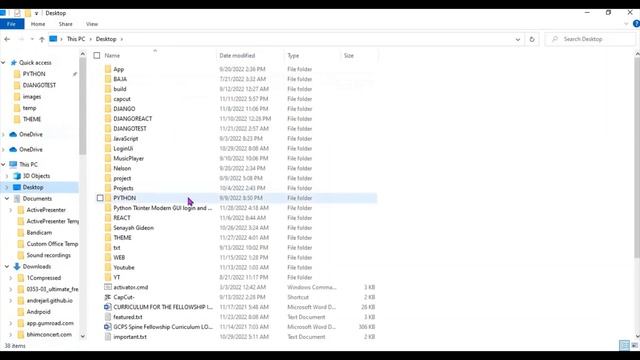Select the LoginUi folder name

click(123, 149)
